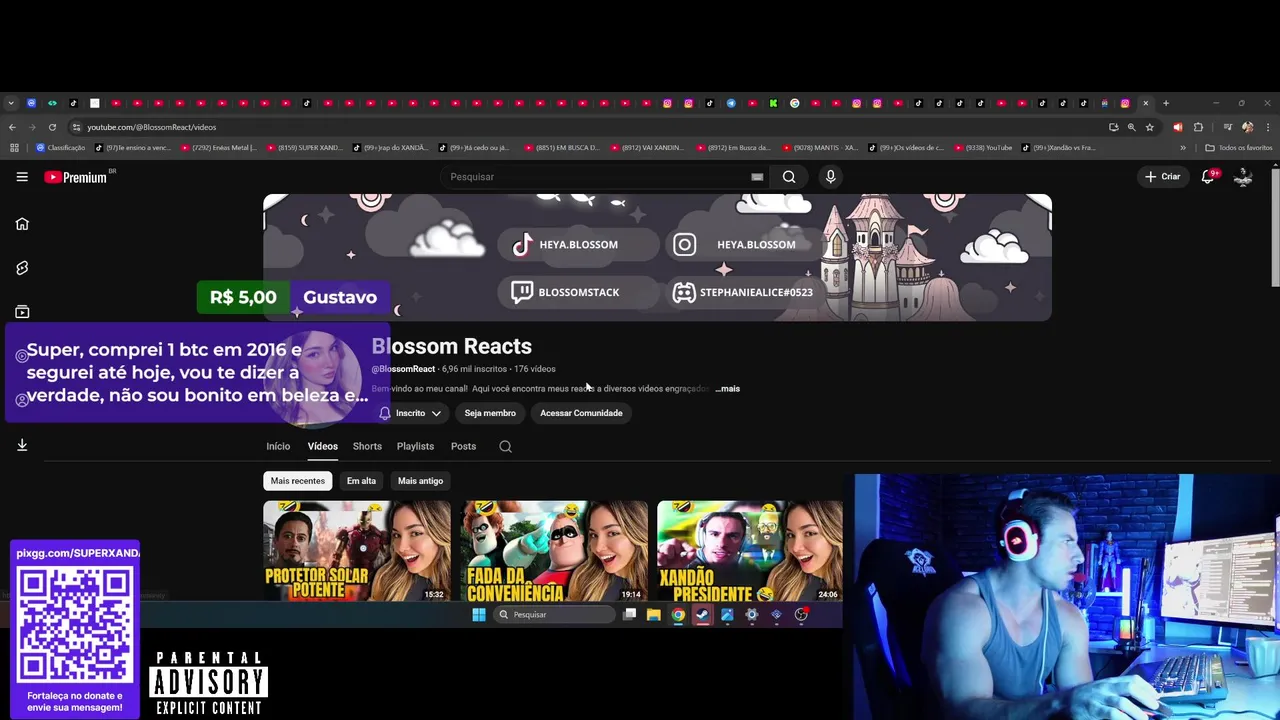Select the Vídeos channel tab

(322, 446)
